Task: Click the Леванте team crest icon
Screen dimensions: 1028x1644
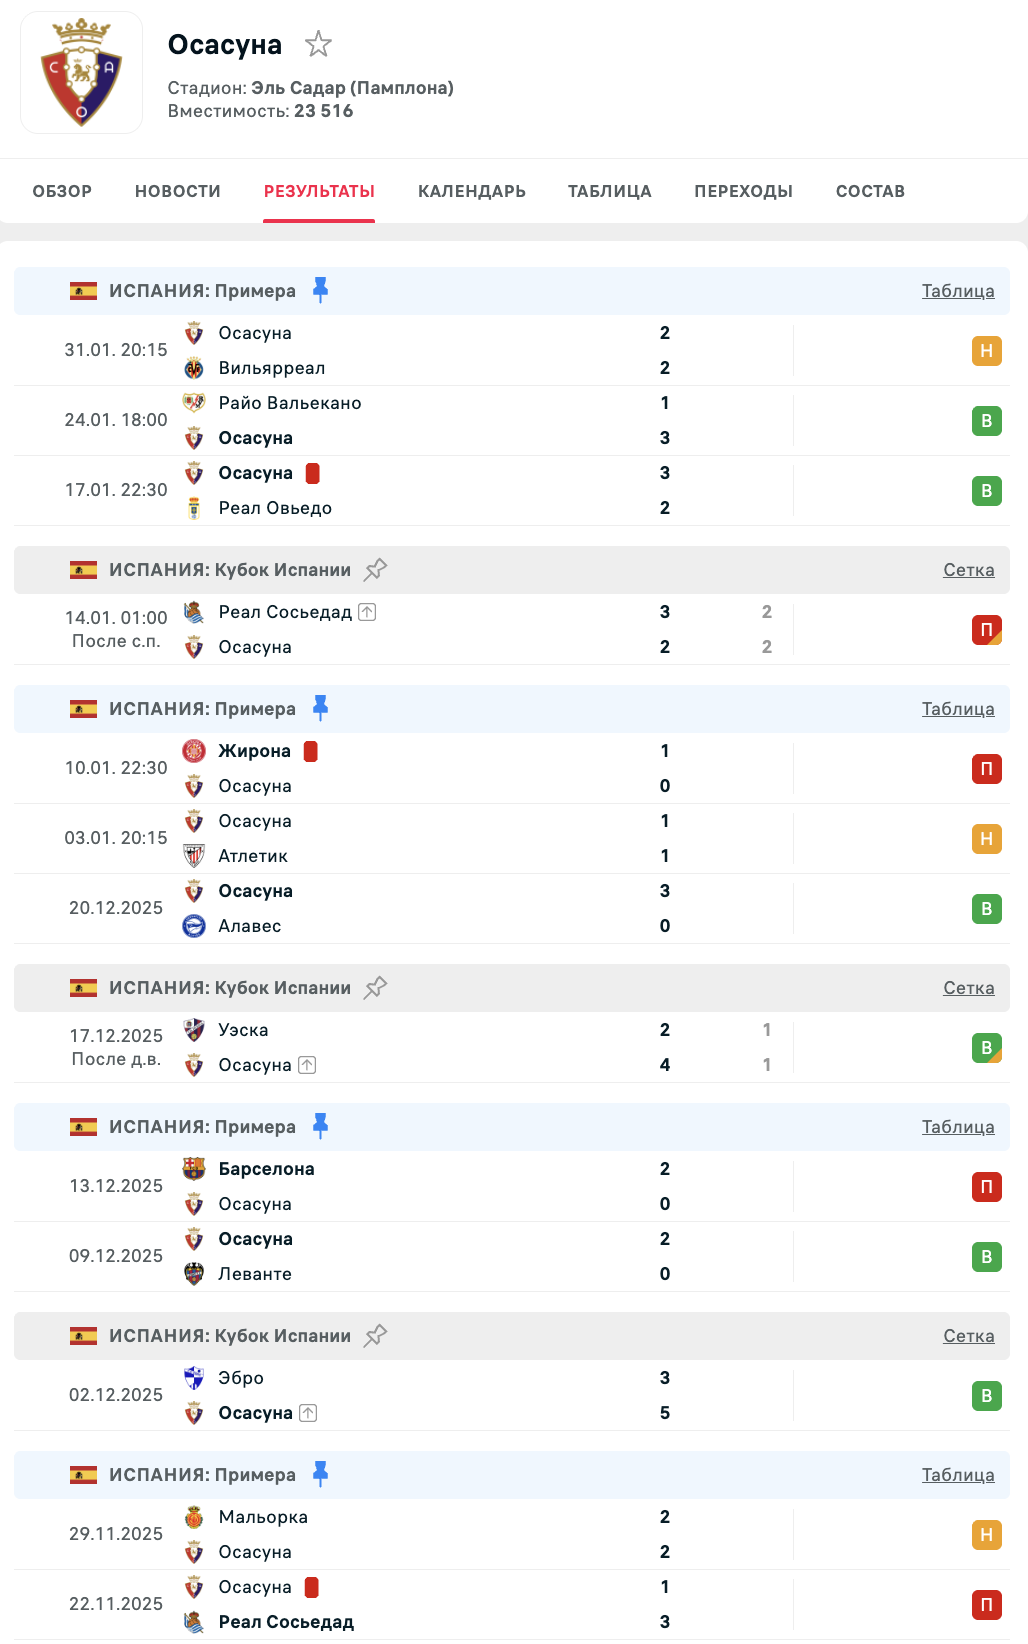Action: click(x=194, y=1274)
